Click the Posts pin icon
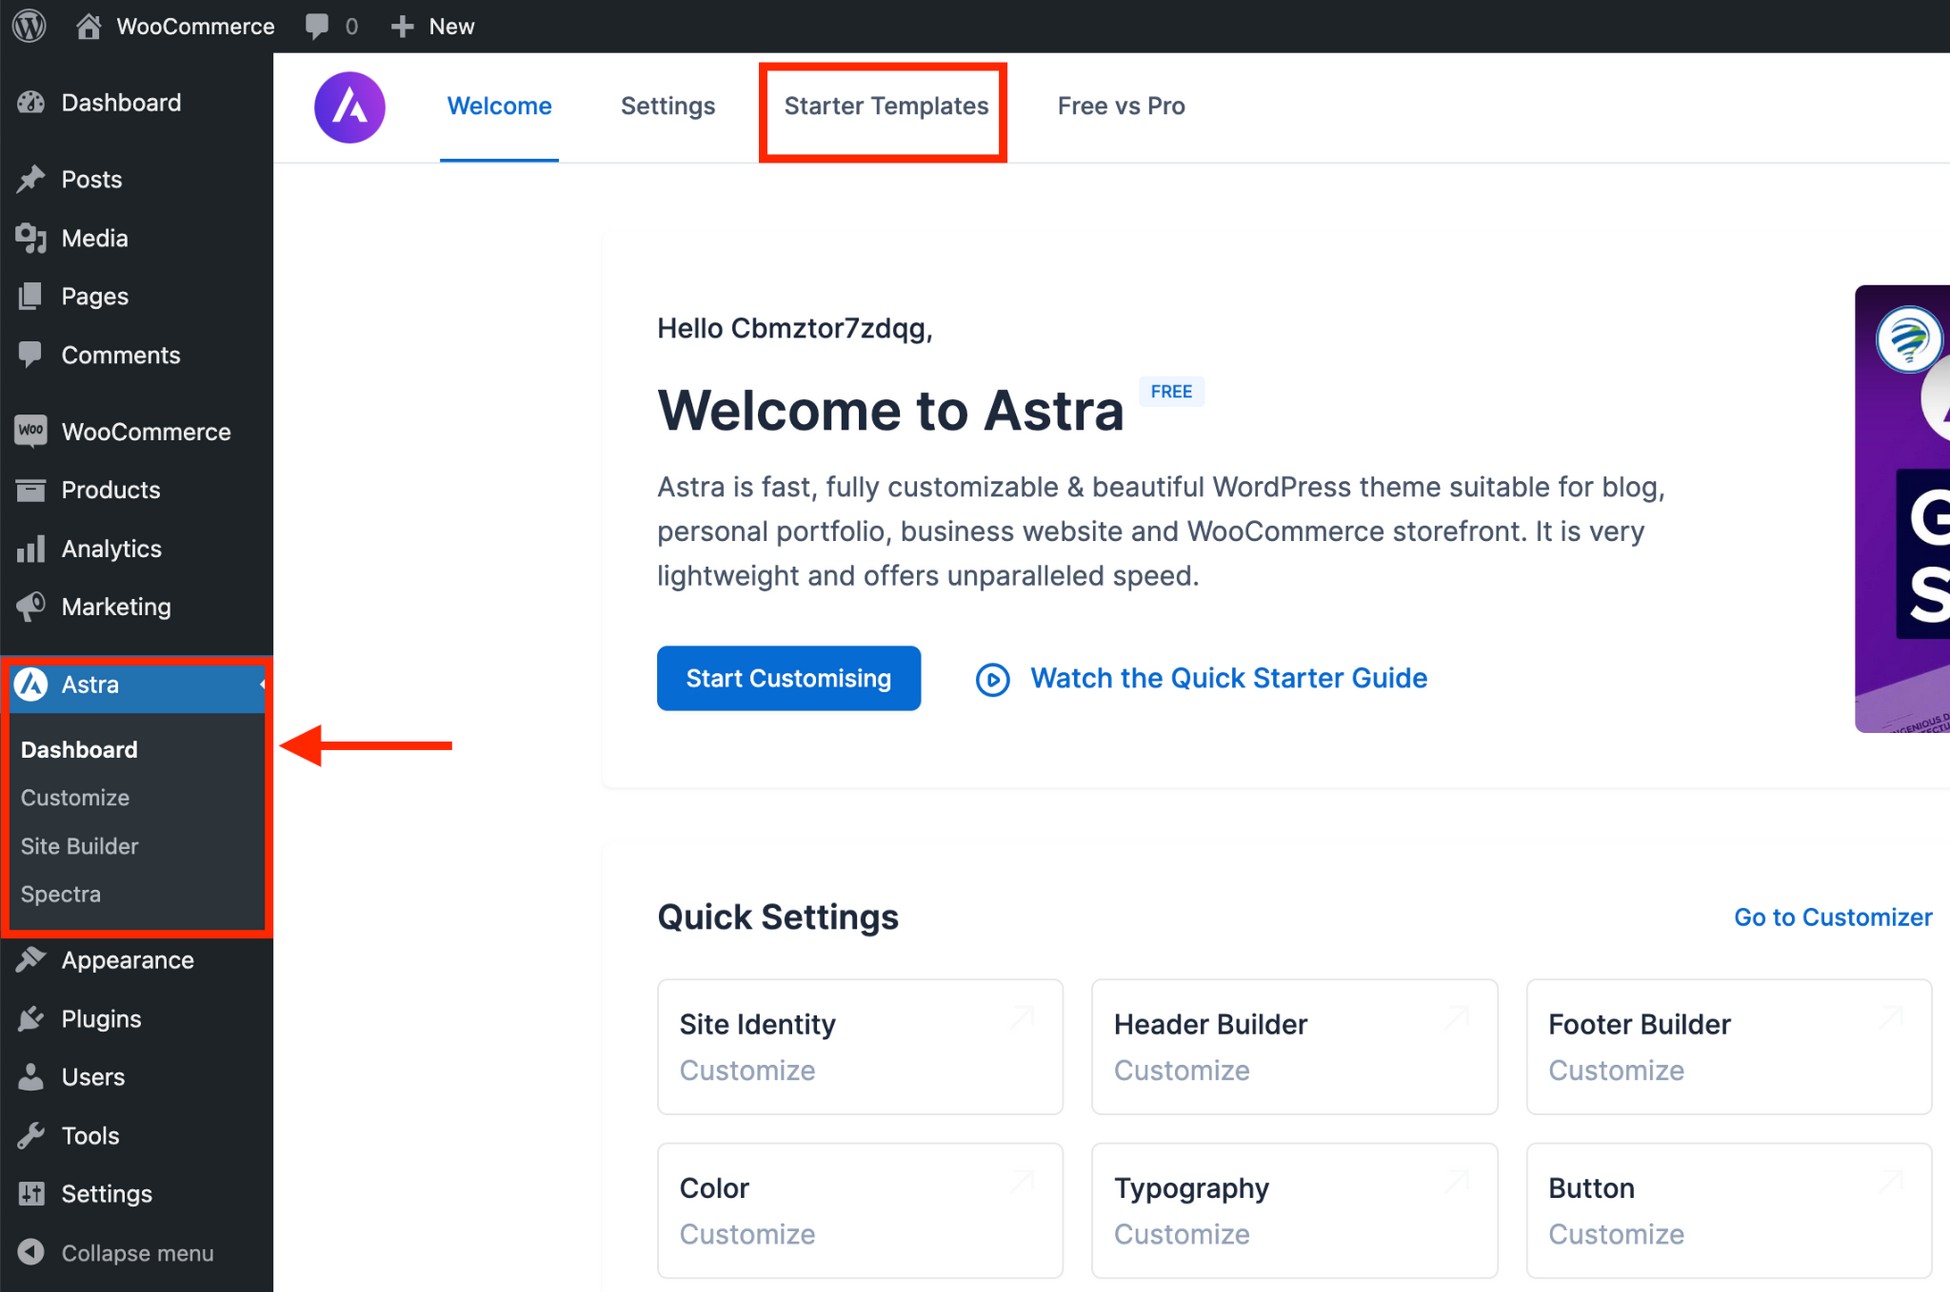The image size is (1950, 1292). point(31,179)
